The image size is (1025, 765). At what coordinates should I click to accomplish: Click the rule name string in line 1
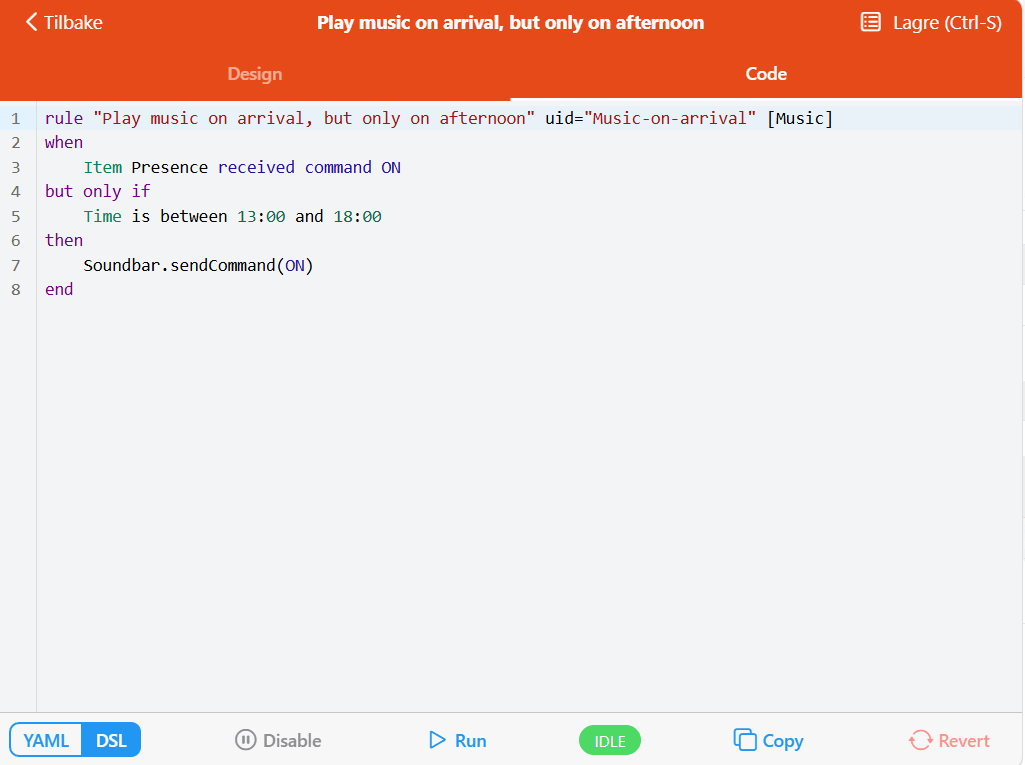tap(314, 118)
